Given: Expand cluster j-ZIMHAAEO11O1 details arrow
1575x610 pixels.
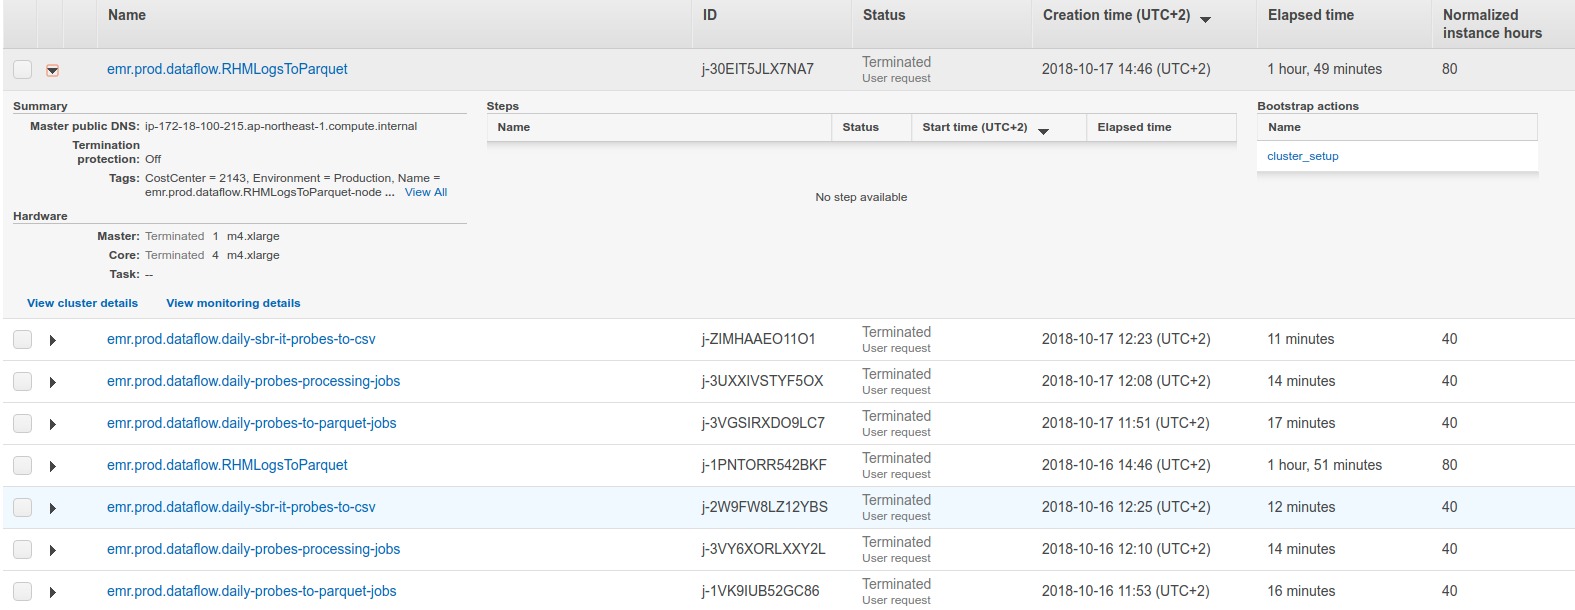Looking at the screenshot, I should (53, 340).
